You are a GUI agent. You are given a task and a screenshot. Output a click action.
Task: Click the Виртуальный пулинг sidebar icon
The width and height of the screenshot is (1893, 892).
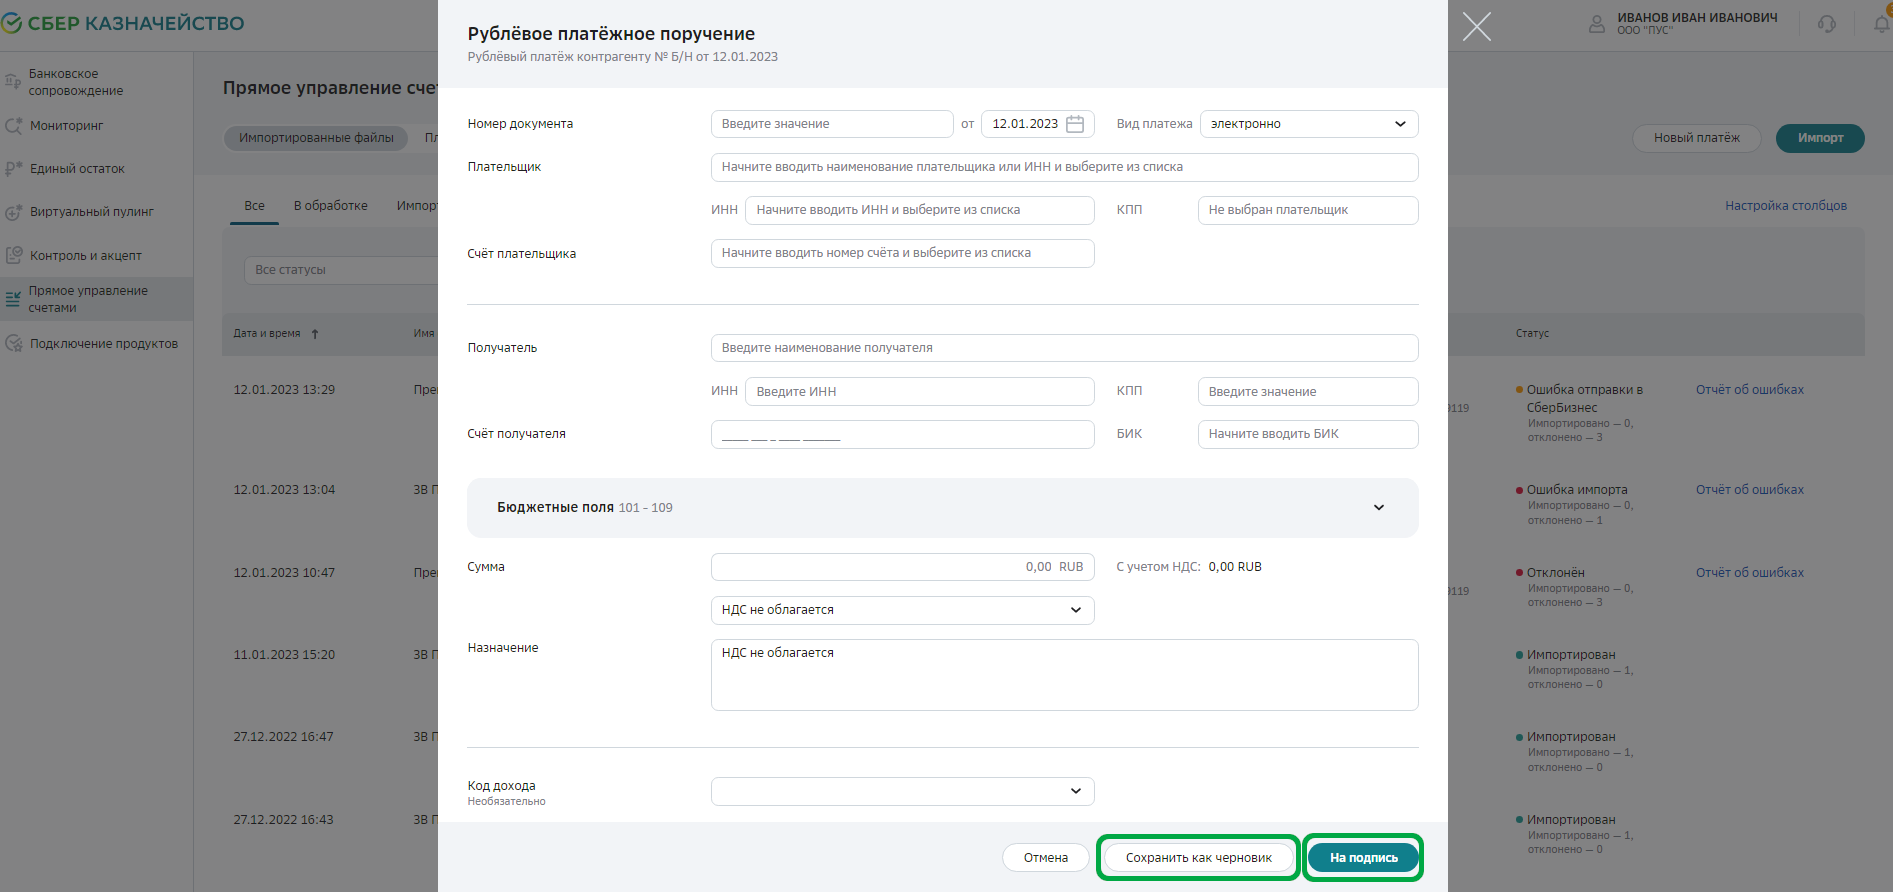[x=13, y=212]
